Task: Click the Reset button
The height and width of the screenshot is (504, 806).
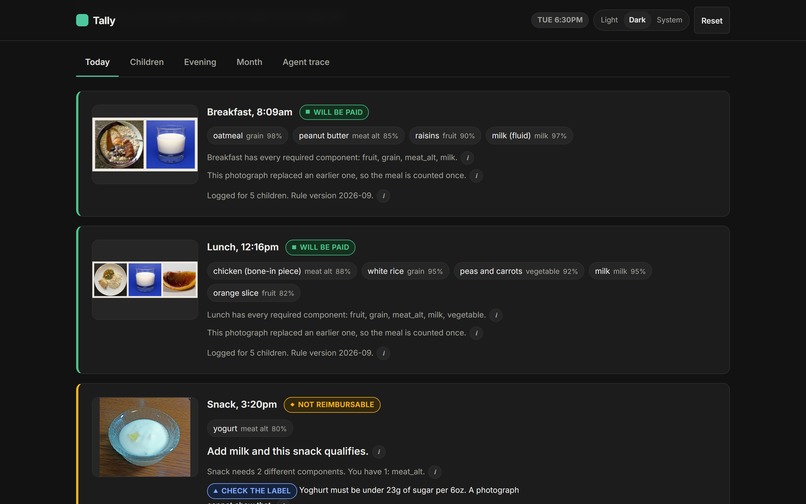Action: point(711,21)
